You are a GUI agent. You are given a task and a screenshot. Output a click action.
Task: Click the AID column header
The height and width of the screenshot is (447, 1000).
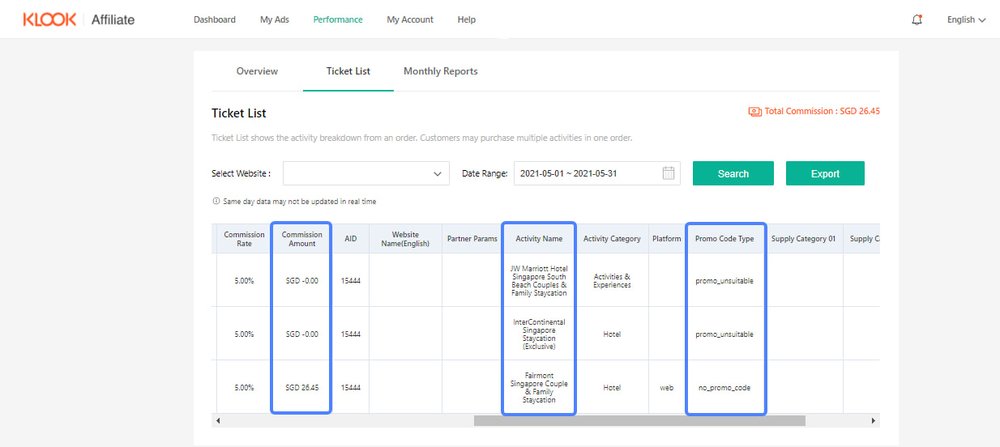tap(351, 239)
